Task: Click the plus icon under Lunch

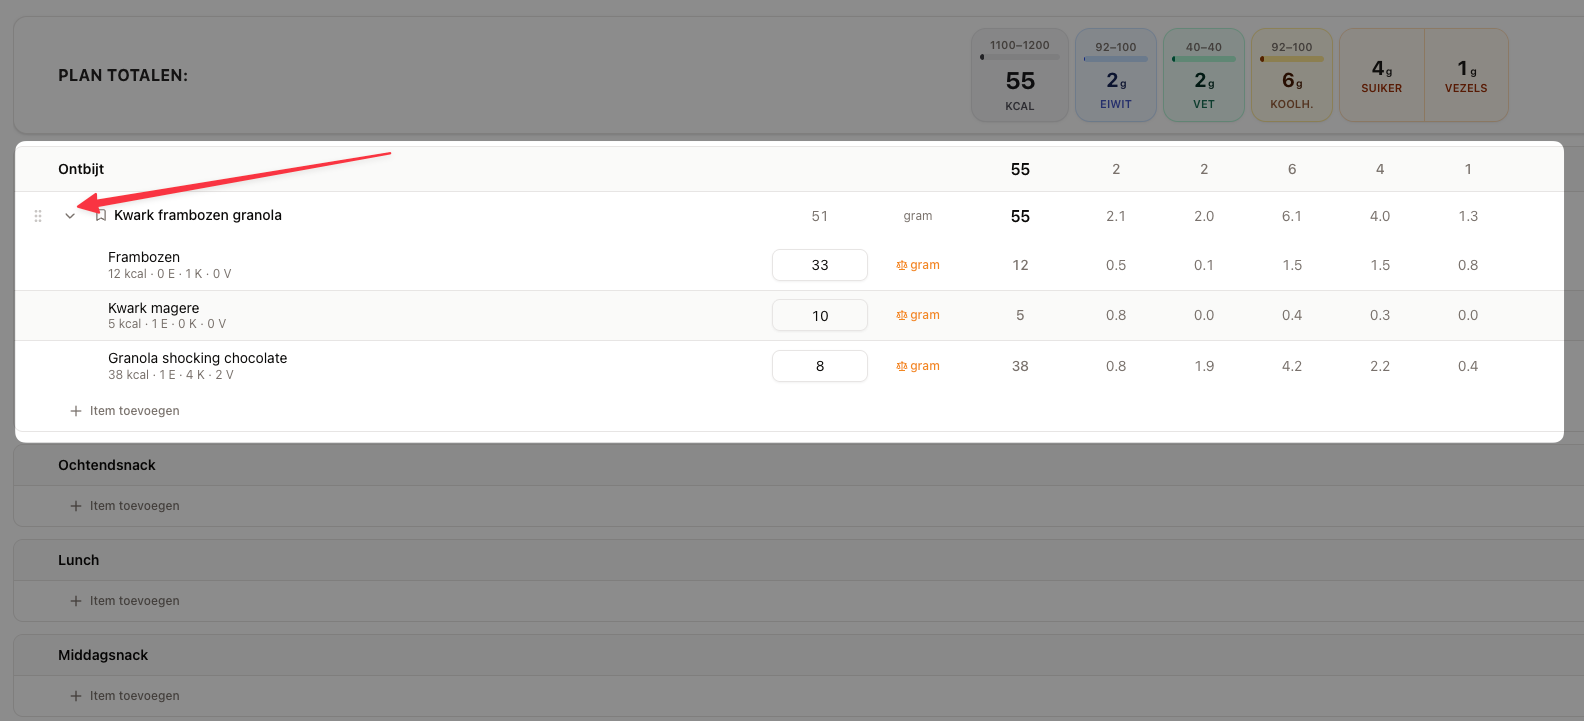Action: point(76,601)
